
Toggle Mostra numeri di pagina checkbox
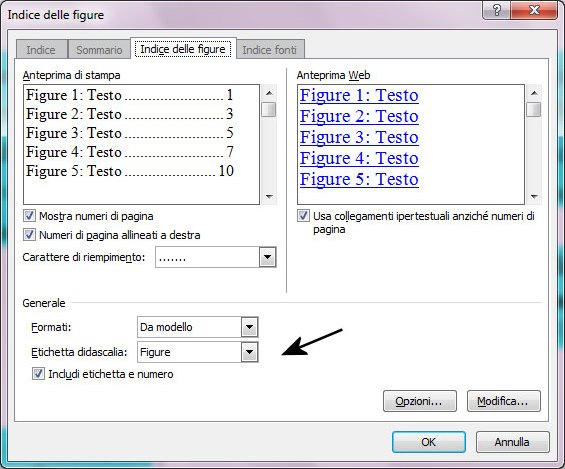(29, 216)
